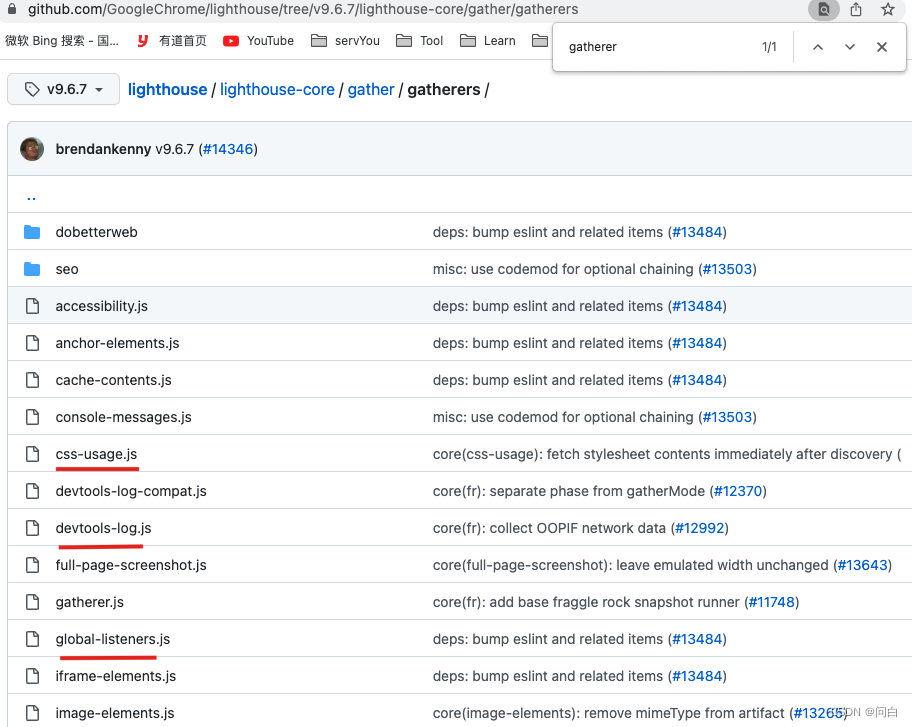
Task: Open #12370 link in devtools-log-compat row
Action: 738,491
